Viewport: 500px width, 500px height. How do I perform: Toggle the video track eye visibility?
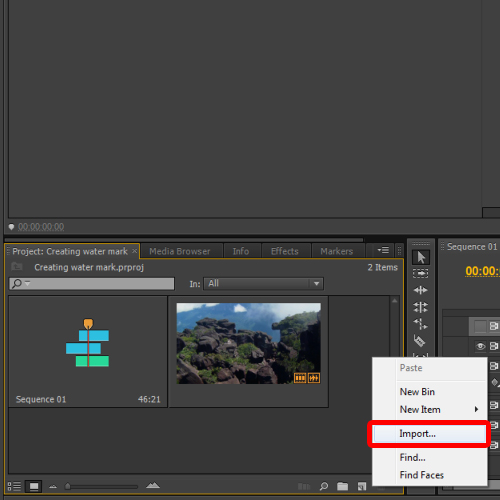click(x=480, y=346)
